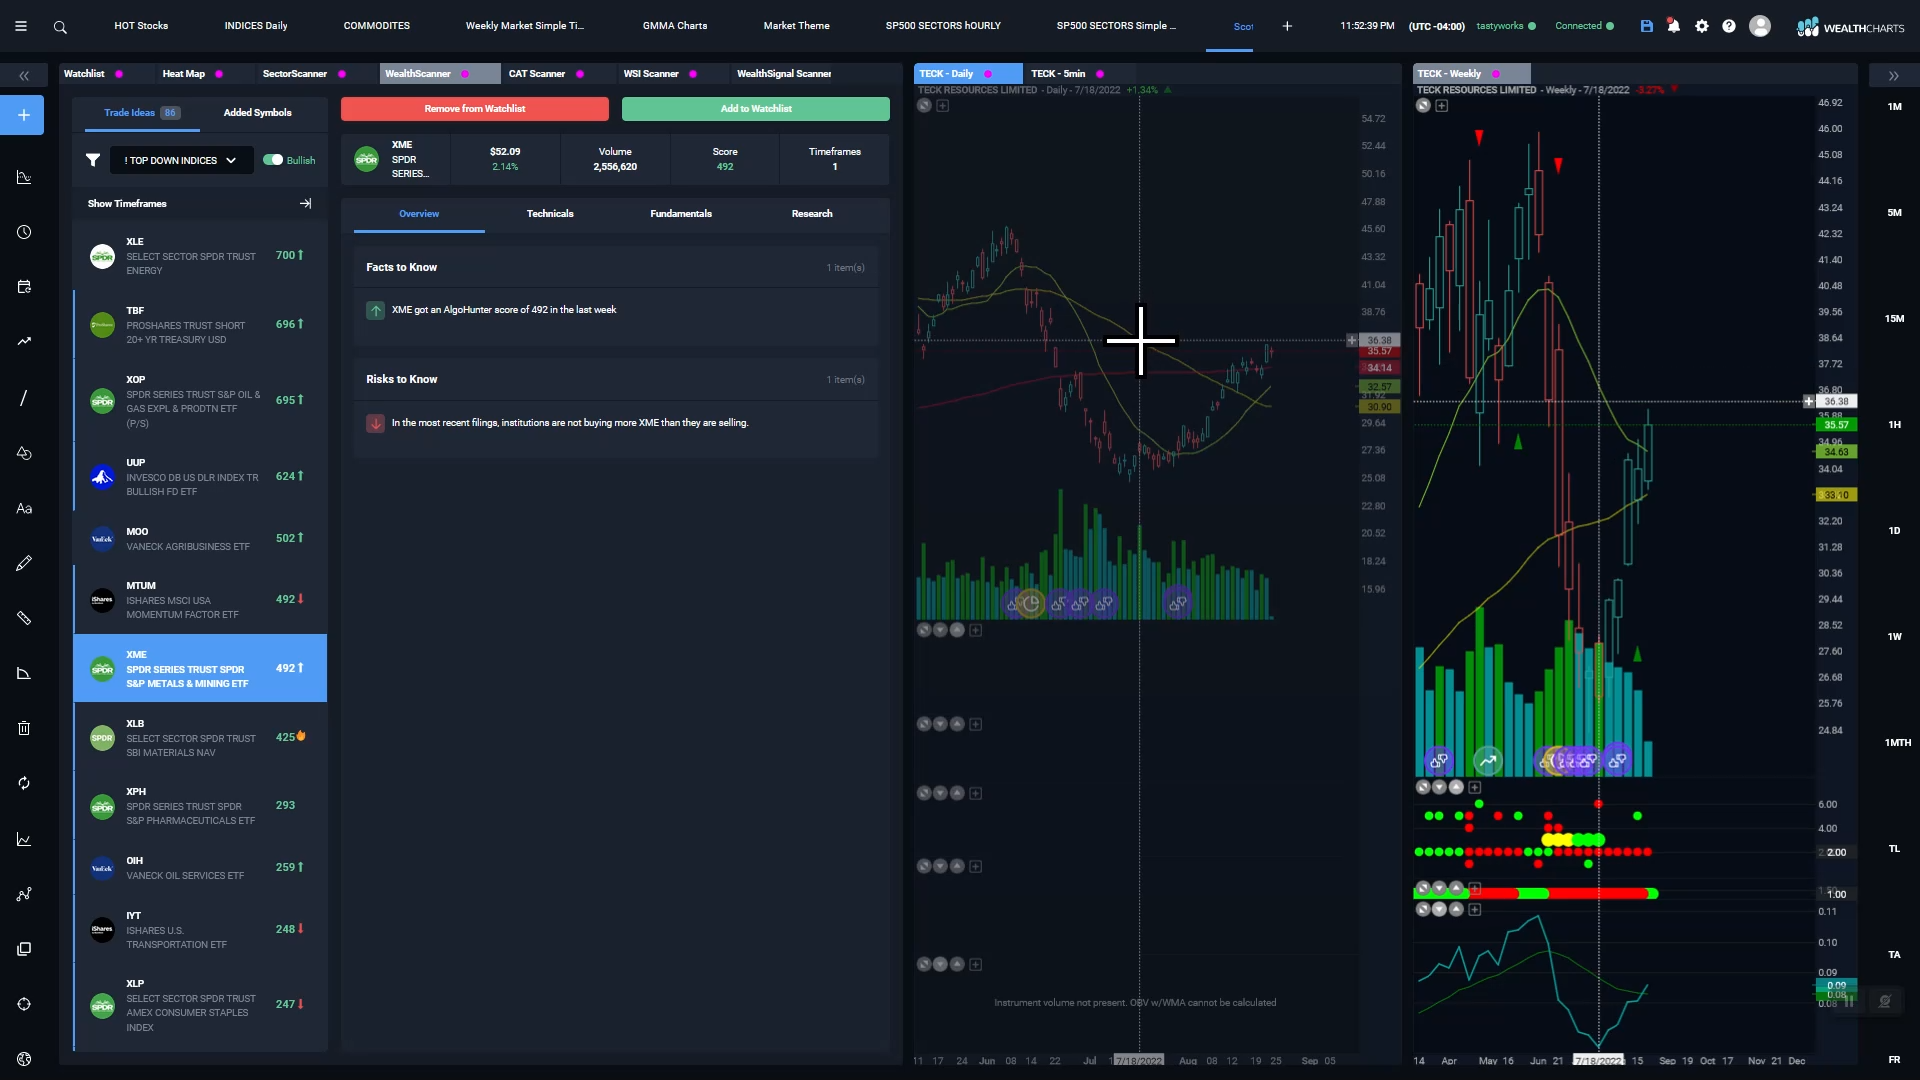
Task: Click the 36.38 price label on weekly axis
Action: 1837,401
